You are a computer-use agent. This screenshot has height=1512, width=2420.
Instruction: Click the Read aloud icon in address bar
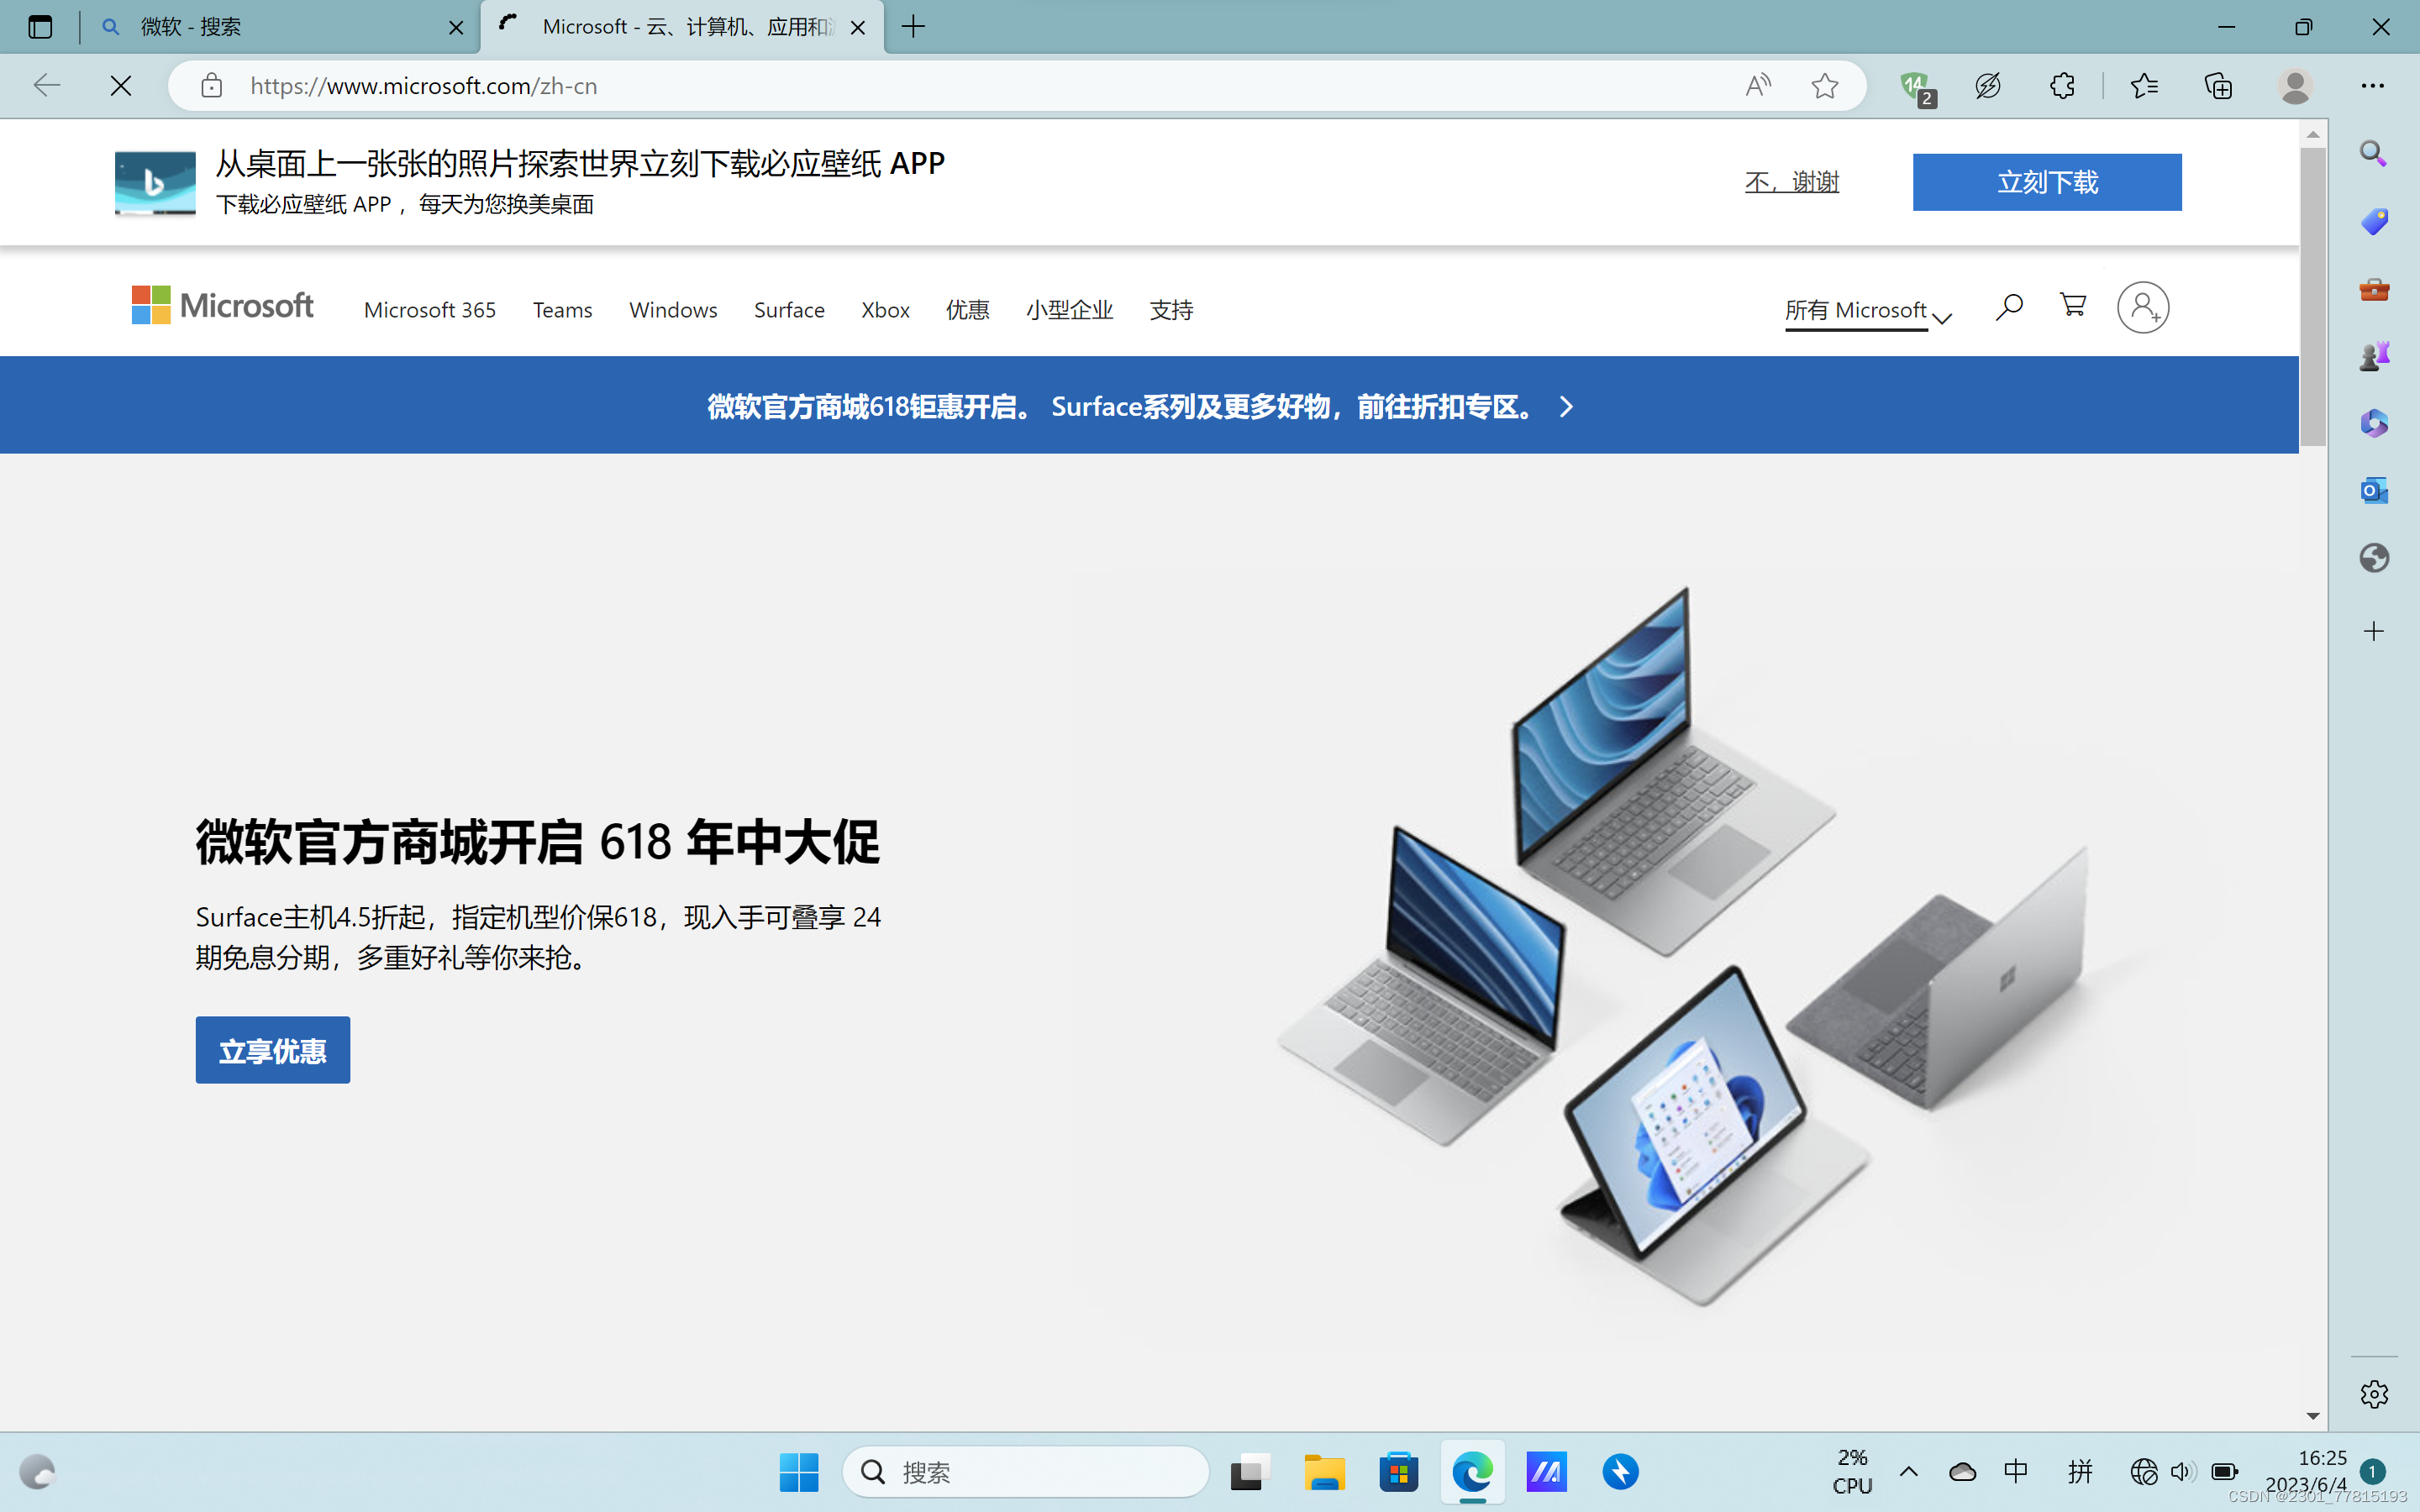(1758, 86)
